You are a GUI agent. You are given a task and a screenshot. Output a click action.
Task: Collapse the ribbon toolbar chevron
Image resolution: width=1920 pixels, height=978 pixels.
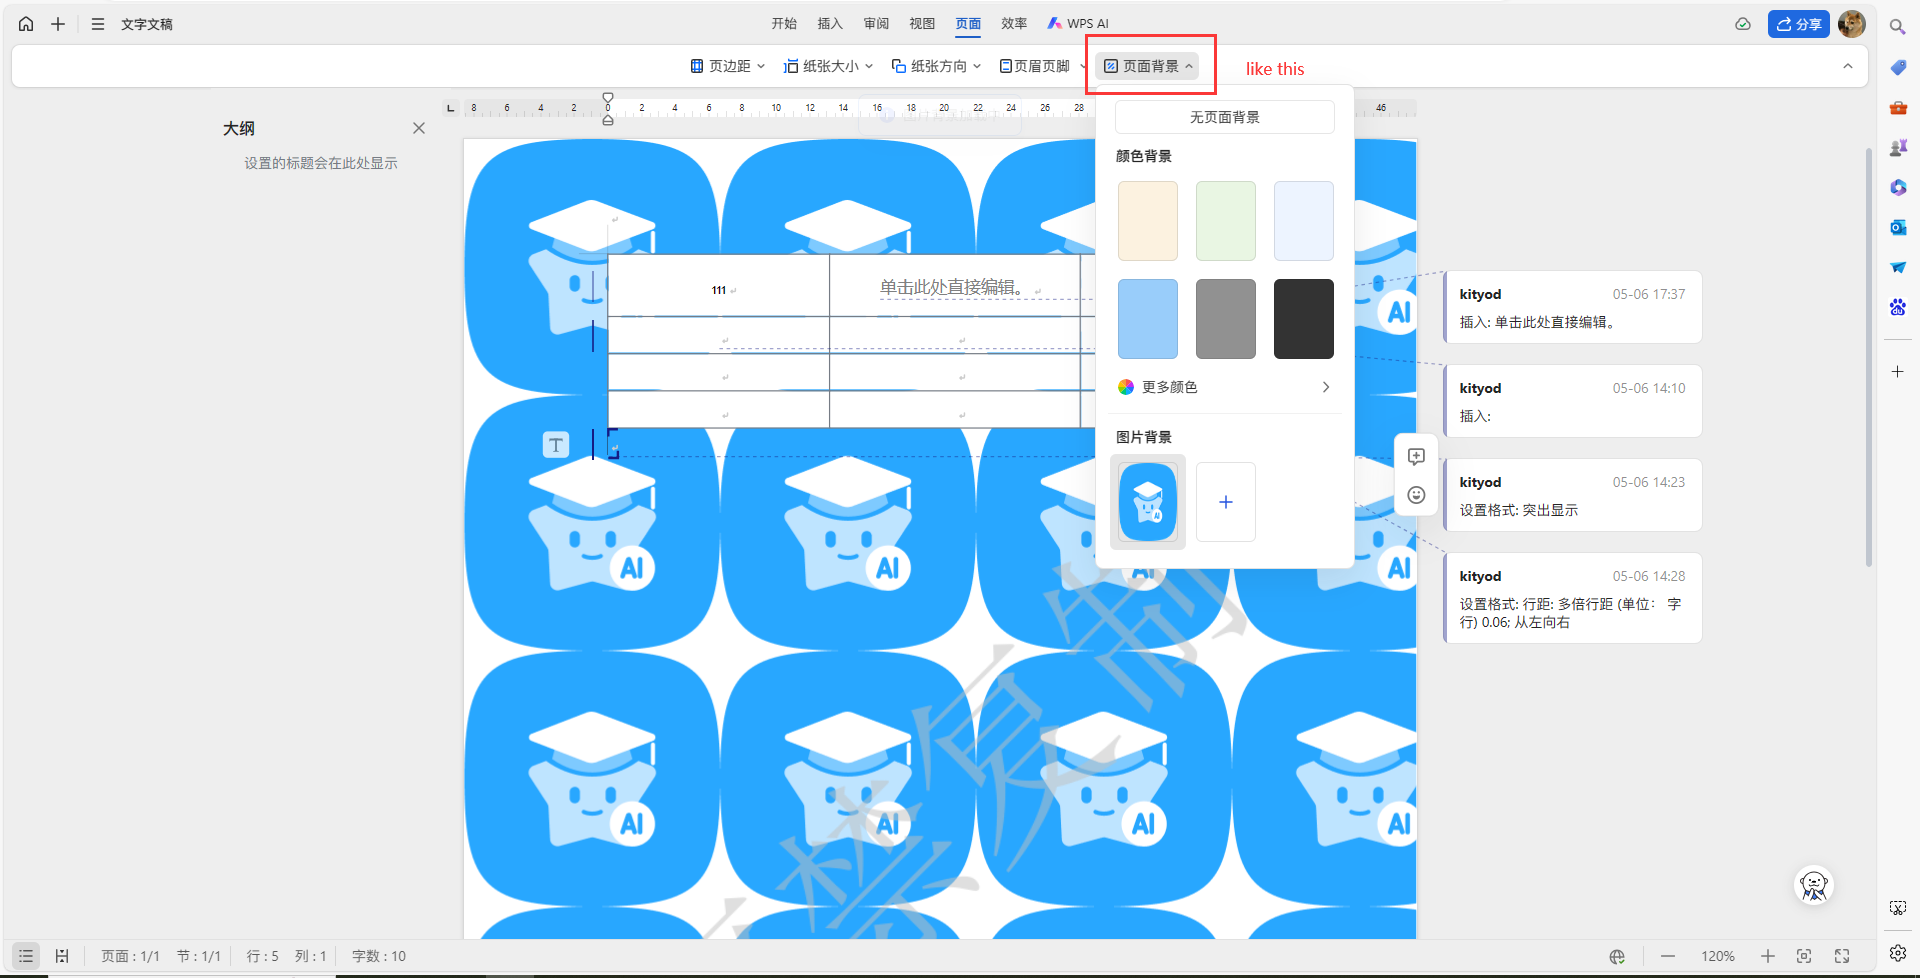tap(1848, 66)
